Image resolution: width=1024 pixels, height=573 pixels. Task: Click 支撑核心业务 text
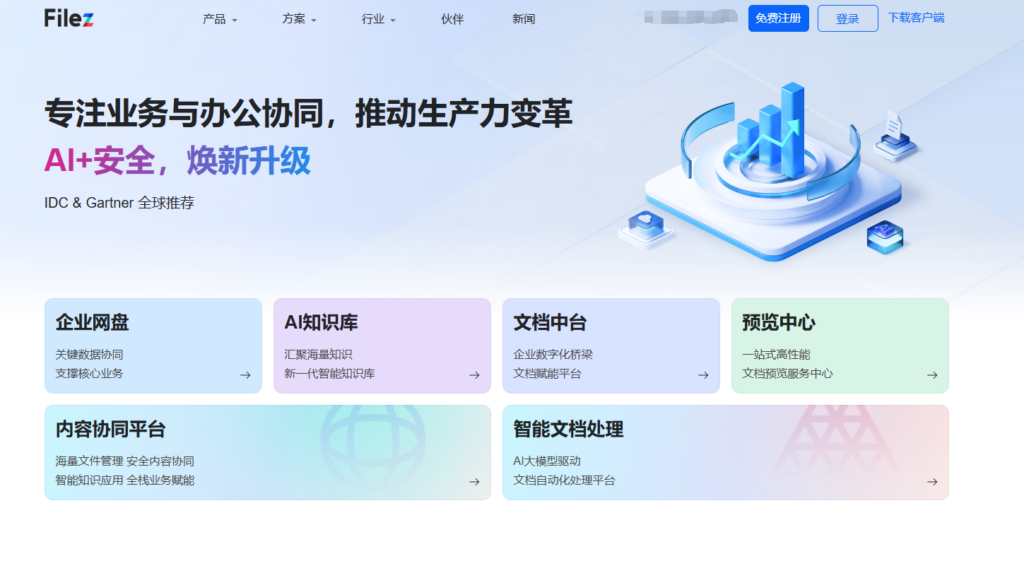pos(89,374)
